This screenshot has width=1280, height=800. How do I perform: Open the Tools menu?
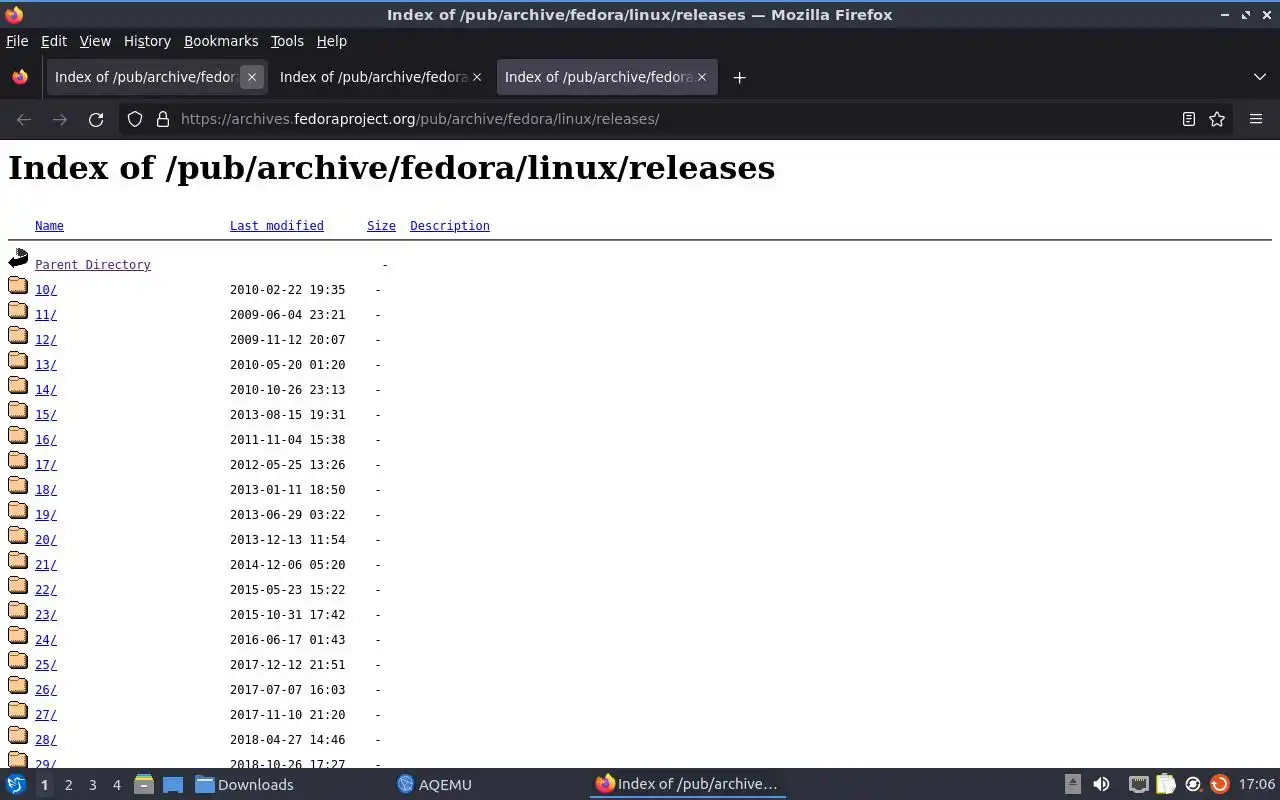click(x=287, y=41)
